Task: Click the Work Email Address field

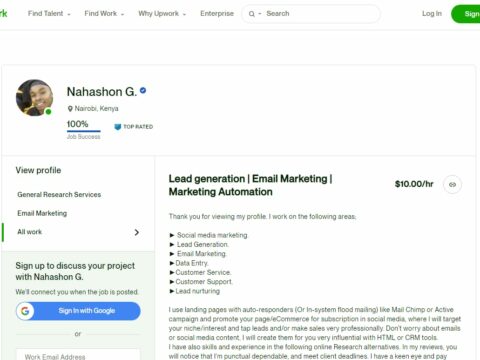Action: pyautogui.click(x=78, y=355)
